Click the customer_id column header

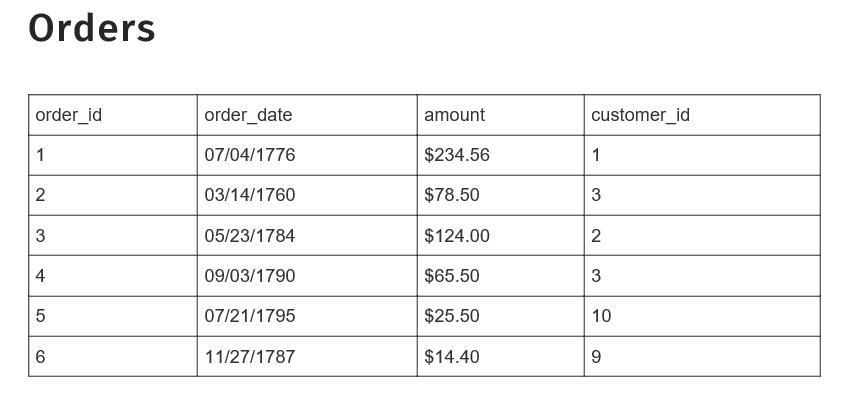pyautogui.click(x=640, y=115)
